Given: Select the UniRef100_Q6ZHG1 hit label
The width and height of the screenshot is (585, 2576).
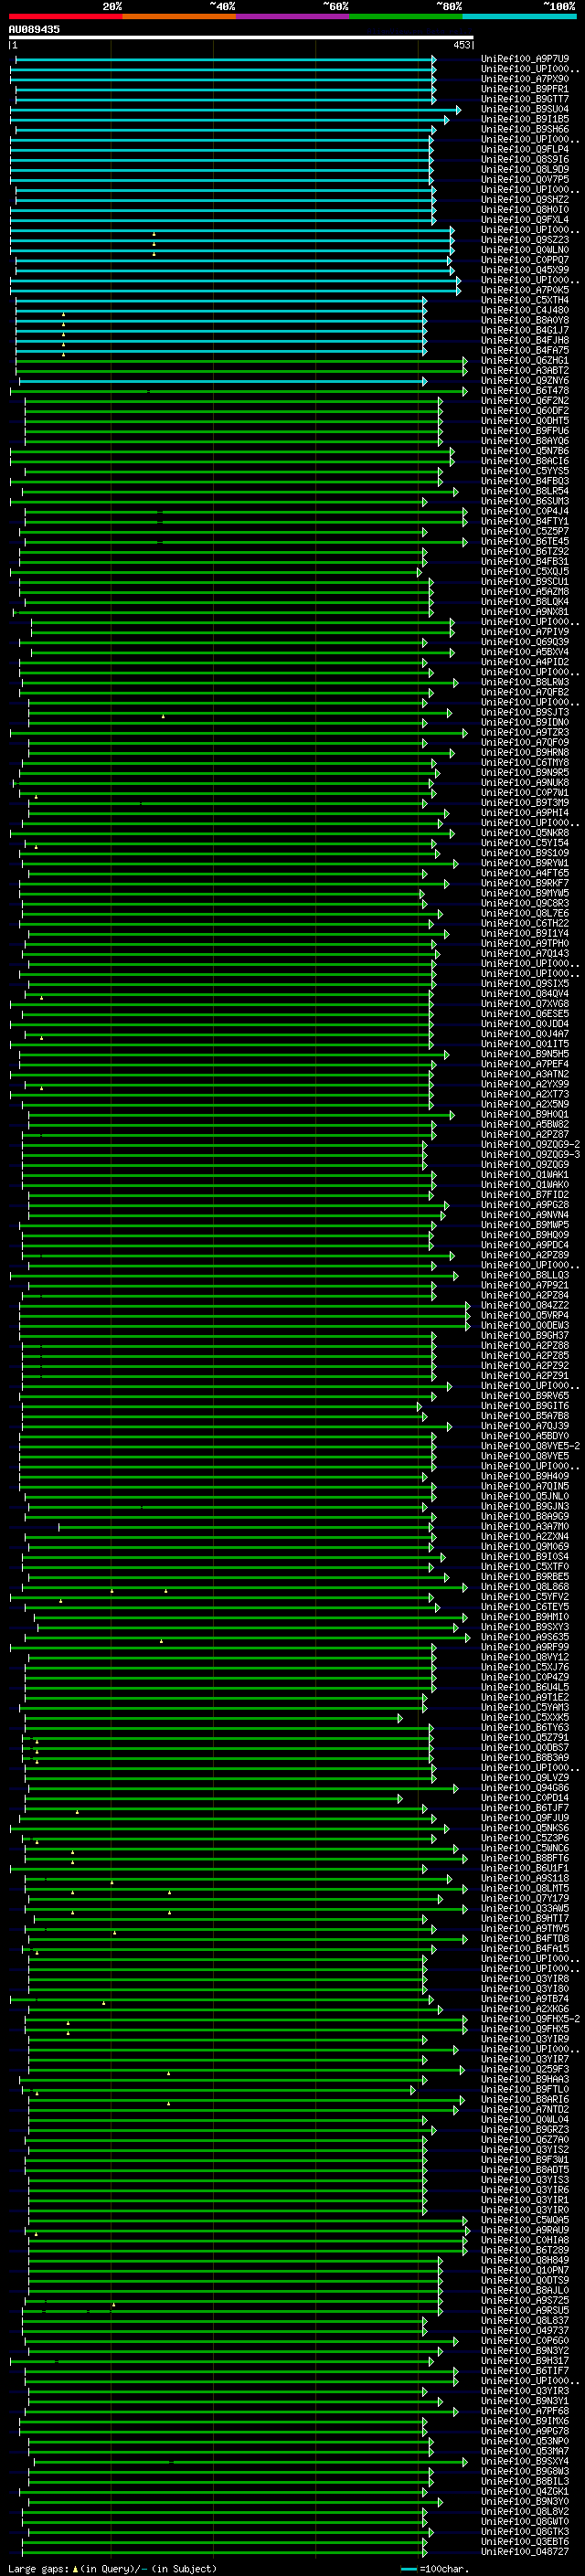Looking at the screenshot, I should point(525,360).
